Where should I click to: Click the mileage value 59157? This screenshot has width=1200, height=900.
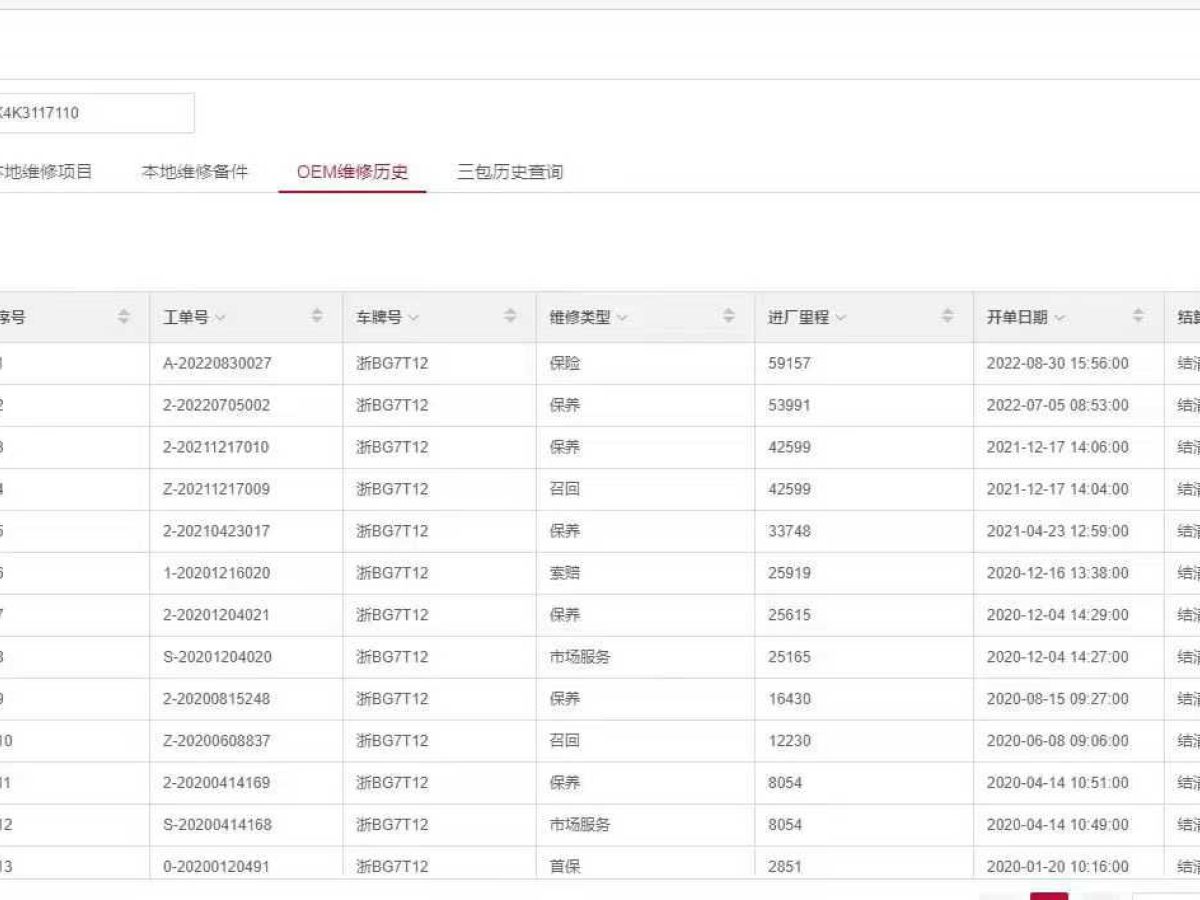[789, 363]
